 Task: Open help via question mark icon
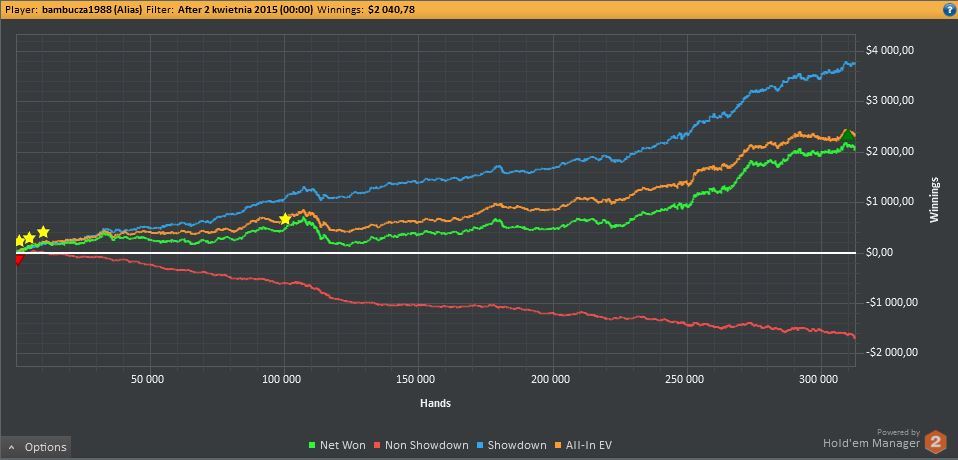(951, 10)
